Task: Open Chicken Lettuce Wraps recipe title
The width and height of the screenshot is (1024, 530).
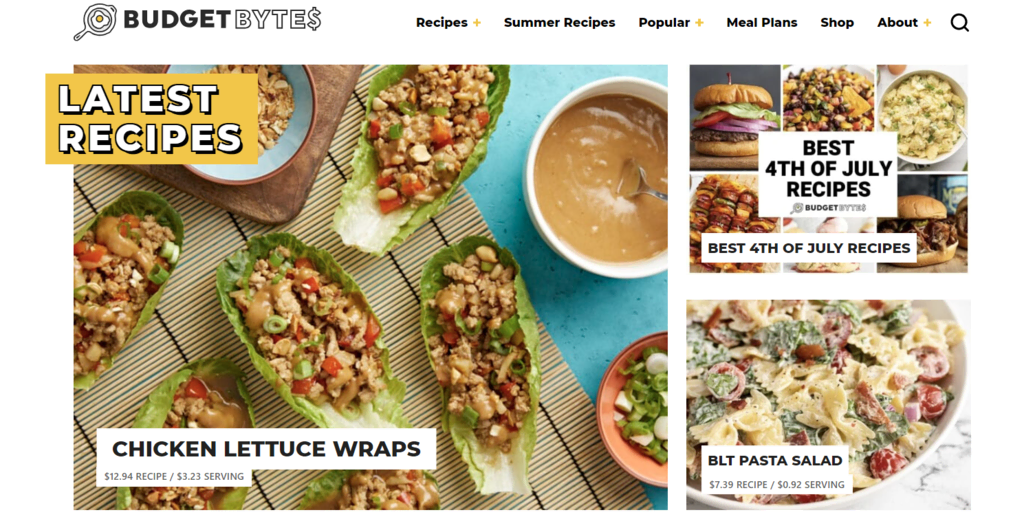Action: [x=266, y=449]
